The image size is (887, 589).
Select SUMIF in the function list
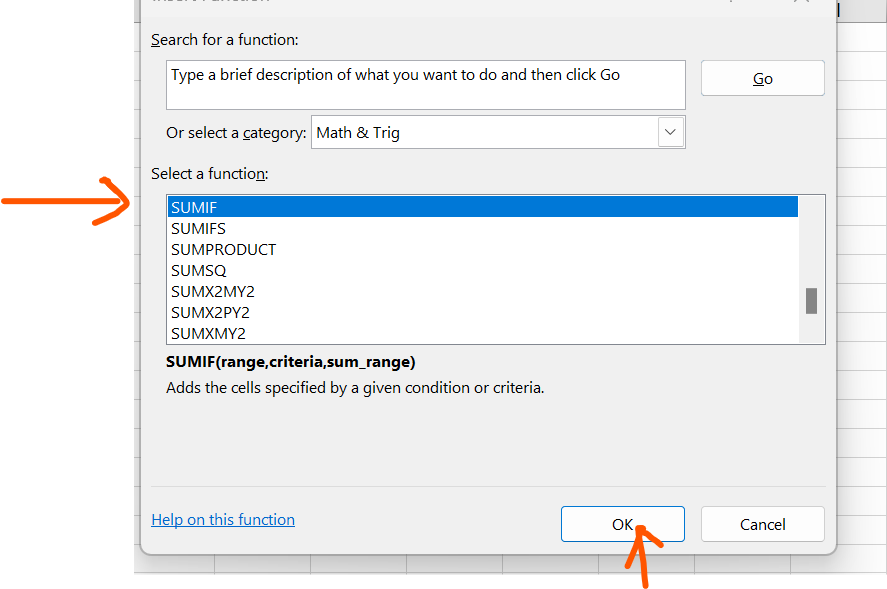coord(483,207)
